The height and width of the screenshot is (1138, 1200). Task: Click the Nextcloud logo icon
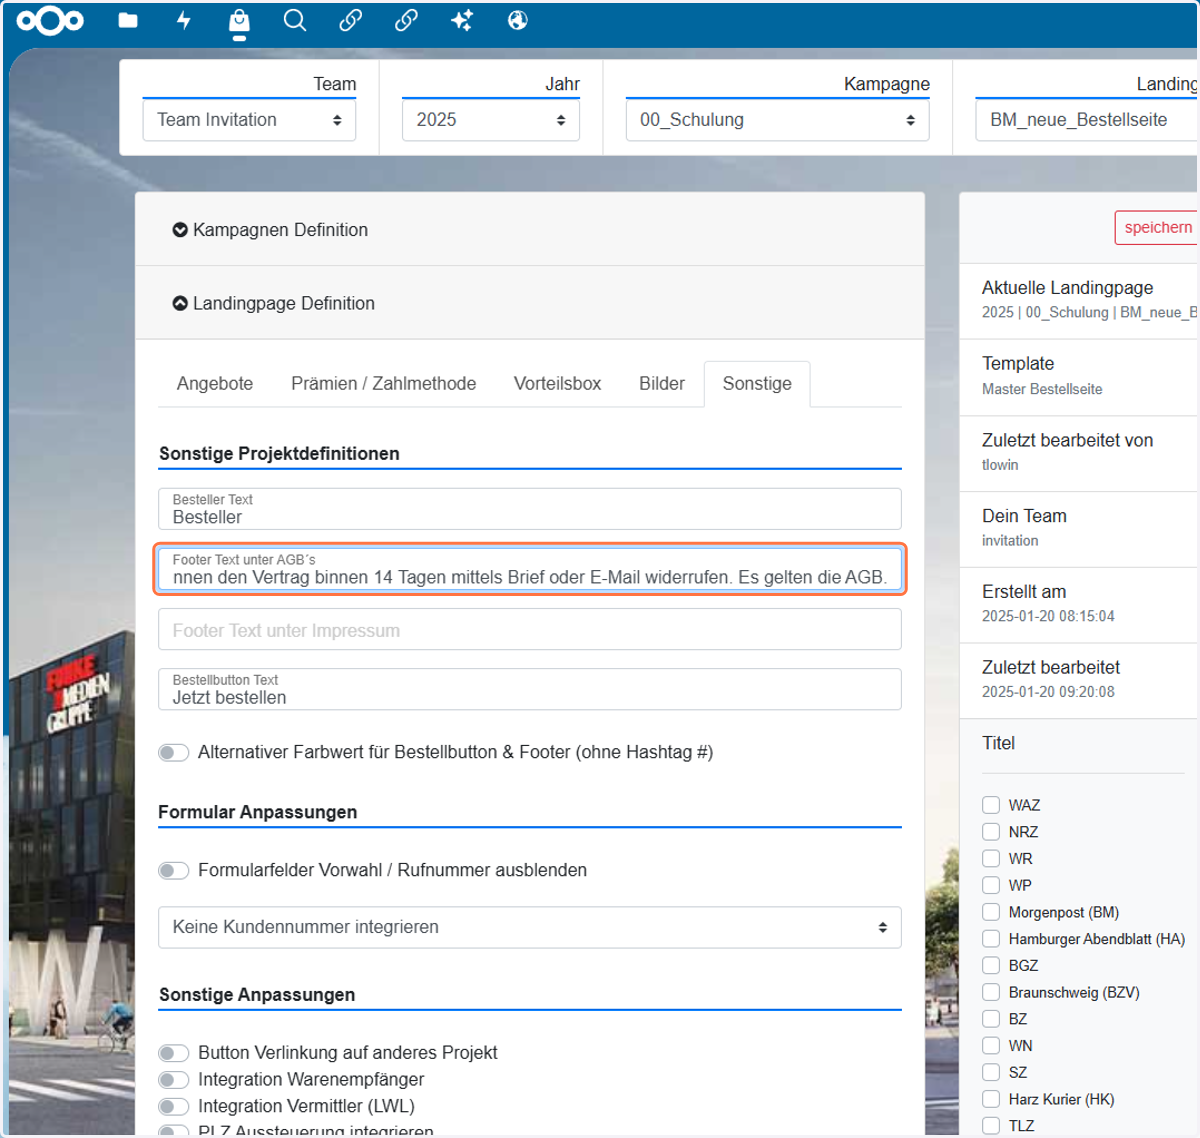[50, 21]
